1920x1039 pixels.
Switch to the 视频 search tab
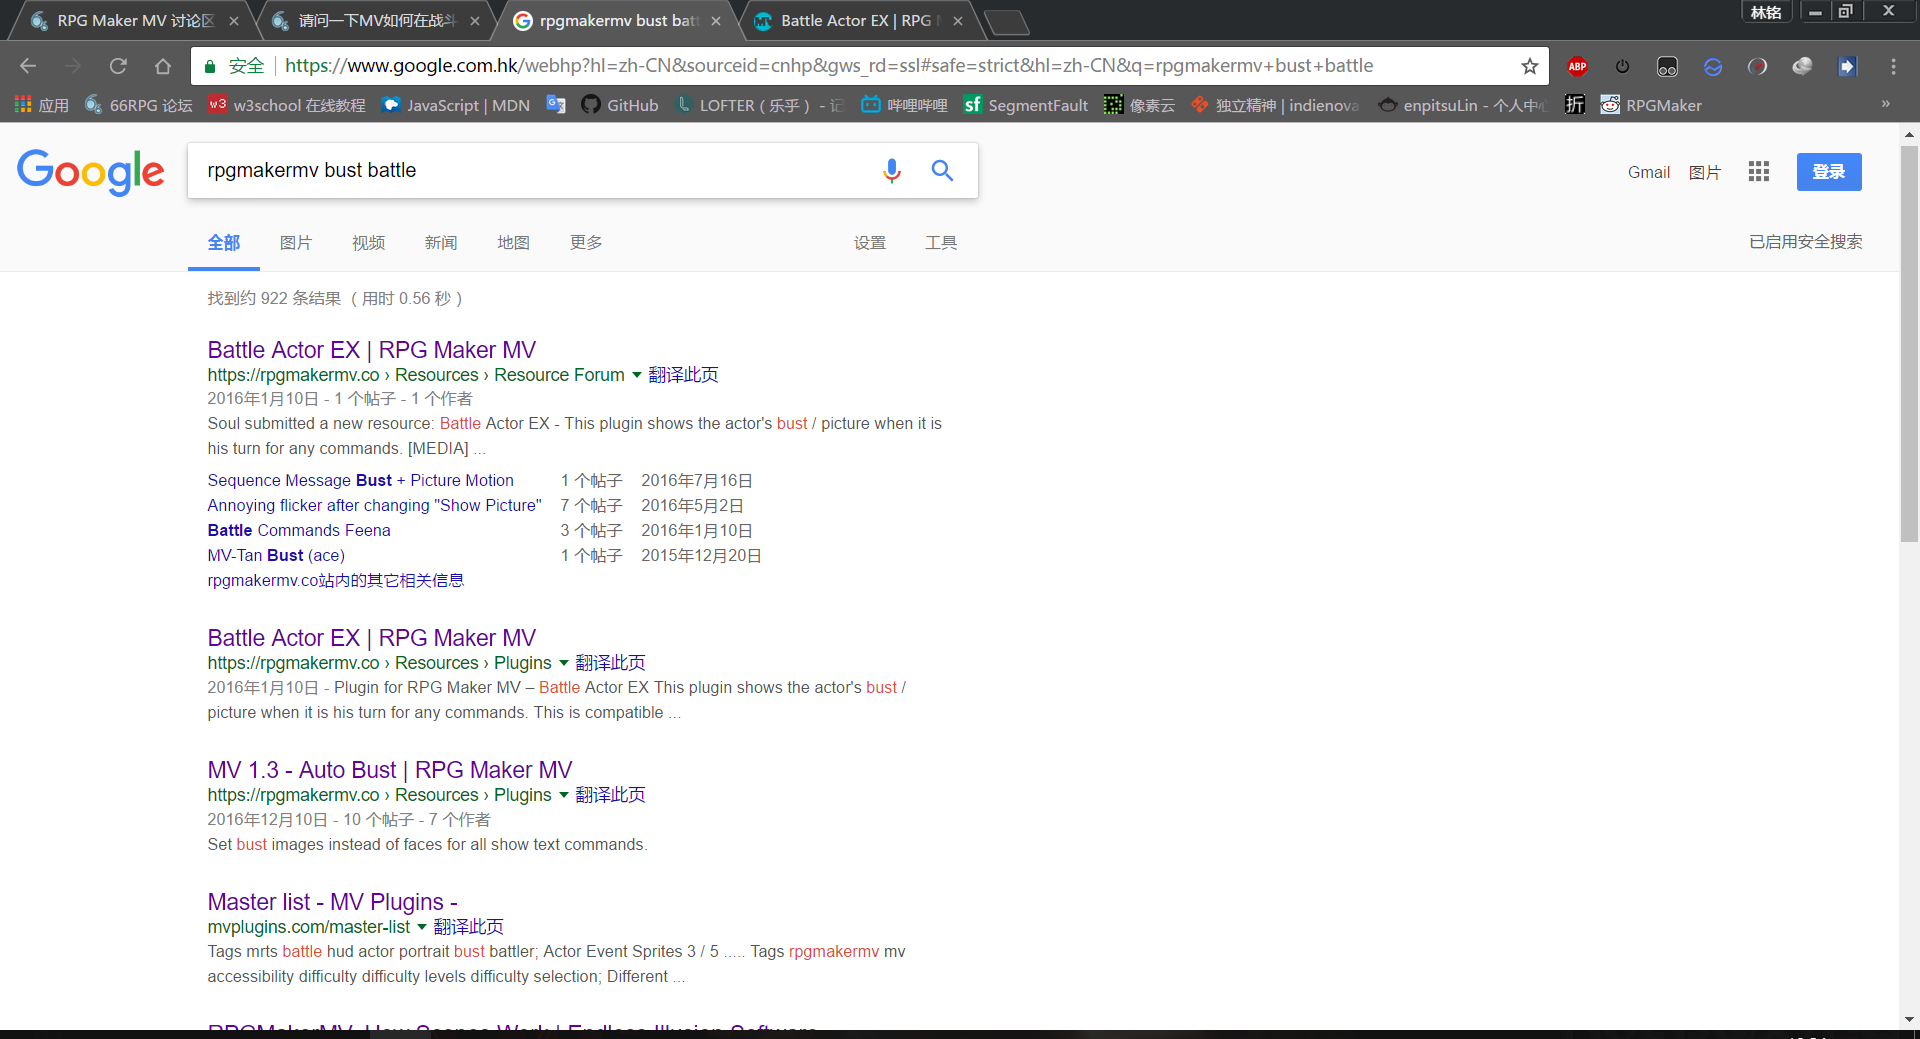coord(368,243)
